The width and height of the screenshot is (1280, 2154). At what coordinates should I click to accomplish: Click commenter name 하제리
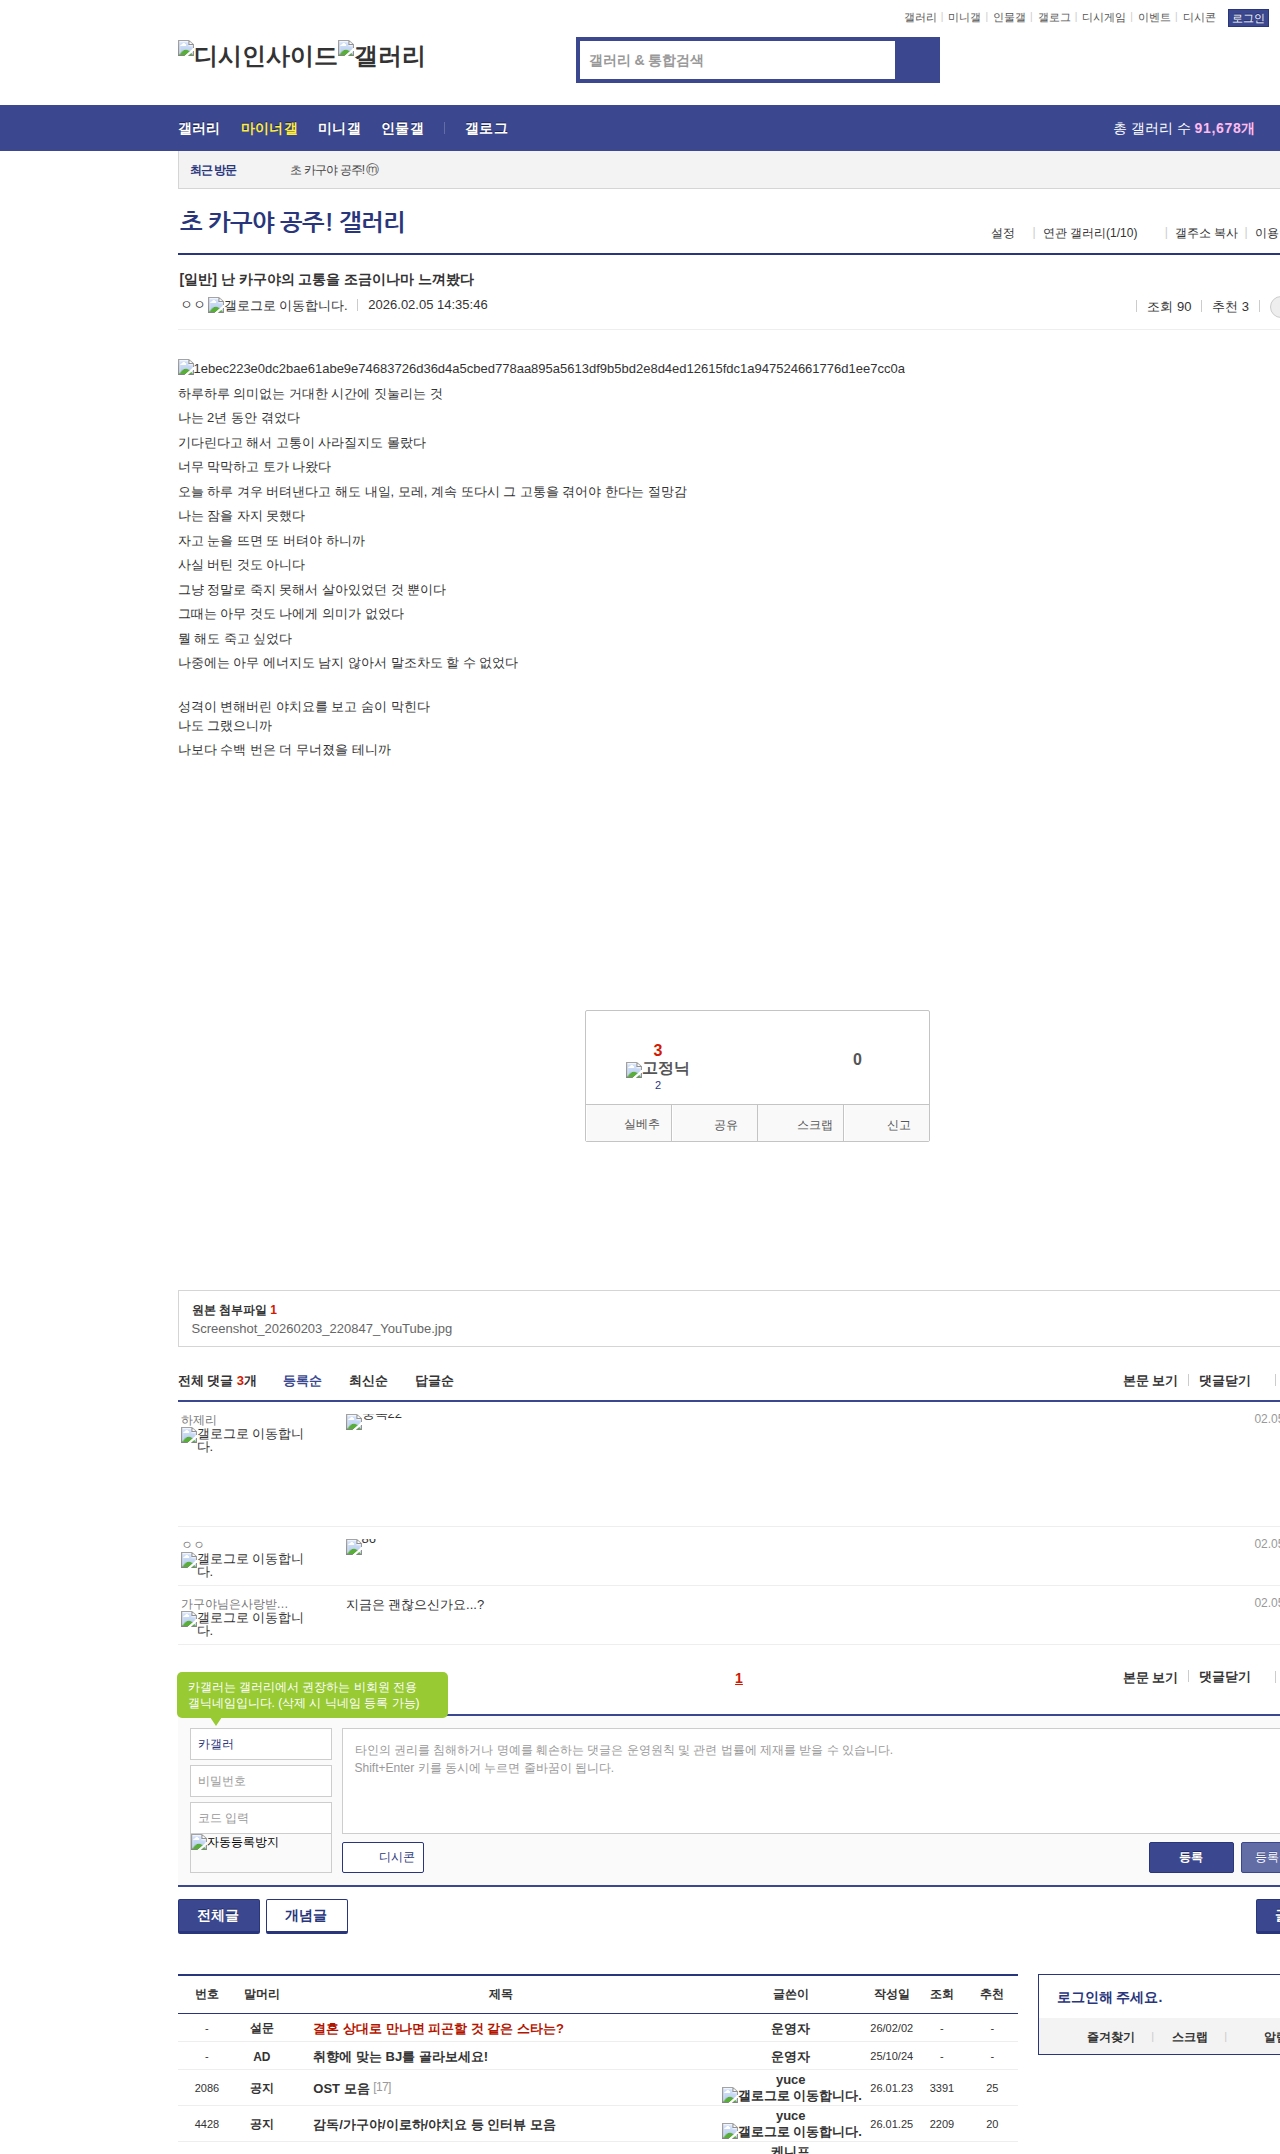tap(199, 1420)
